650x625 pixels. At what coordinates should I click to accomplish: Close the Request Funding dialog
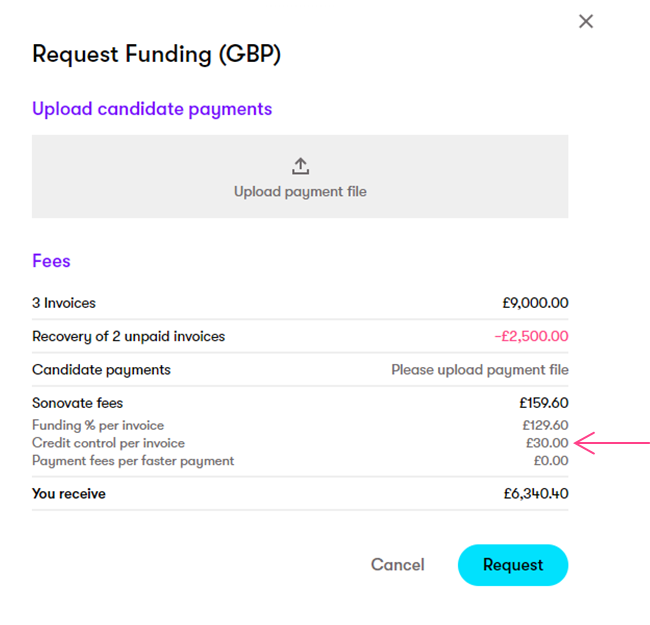(x=586, y=21)
